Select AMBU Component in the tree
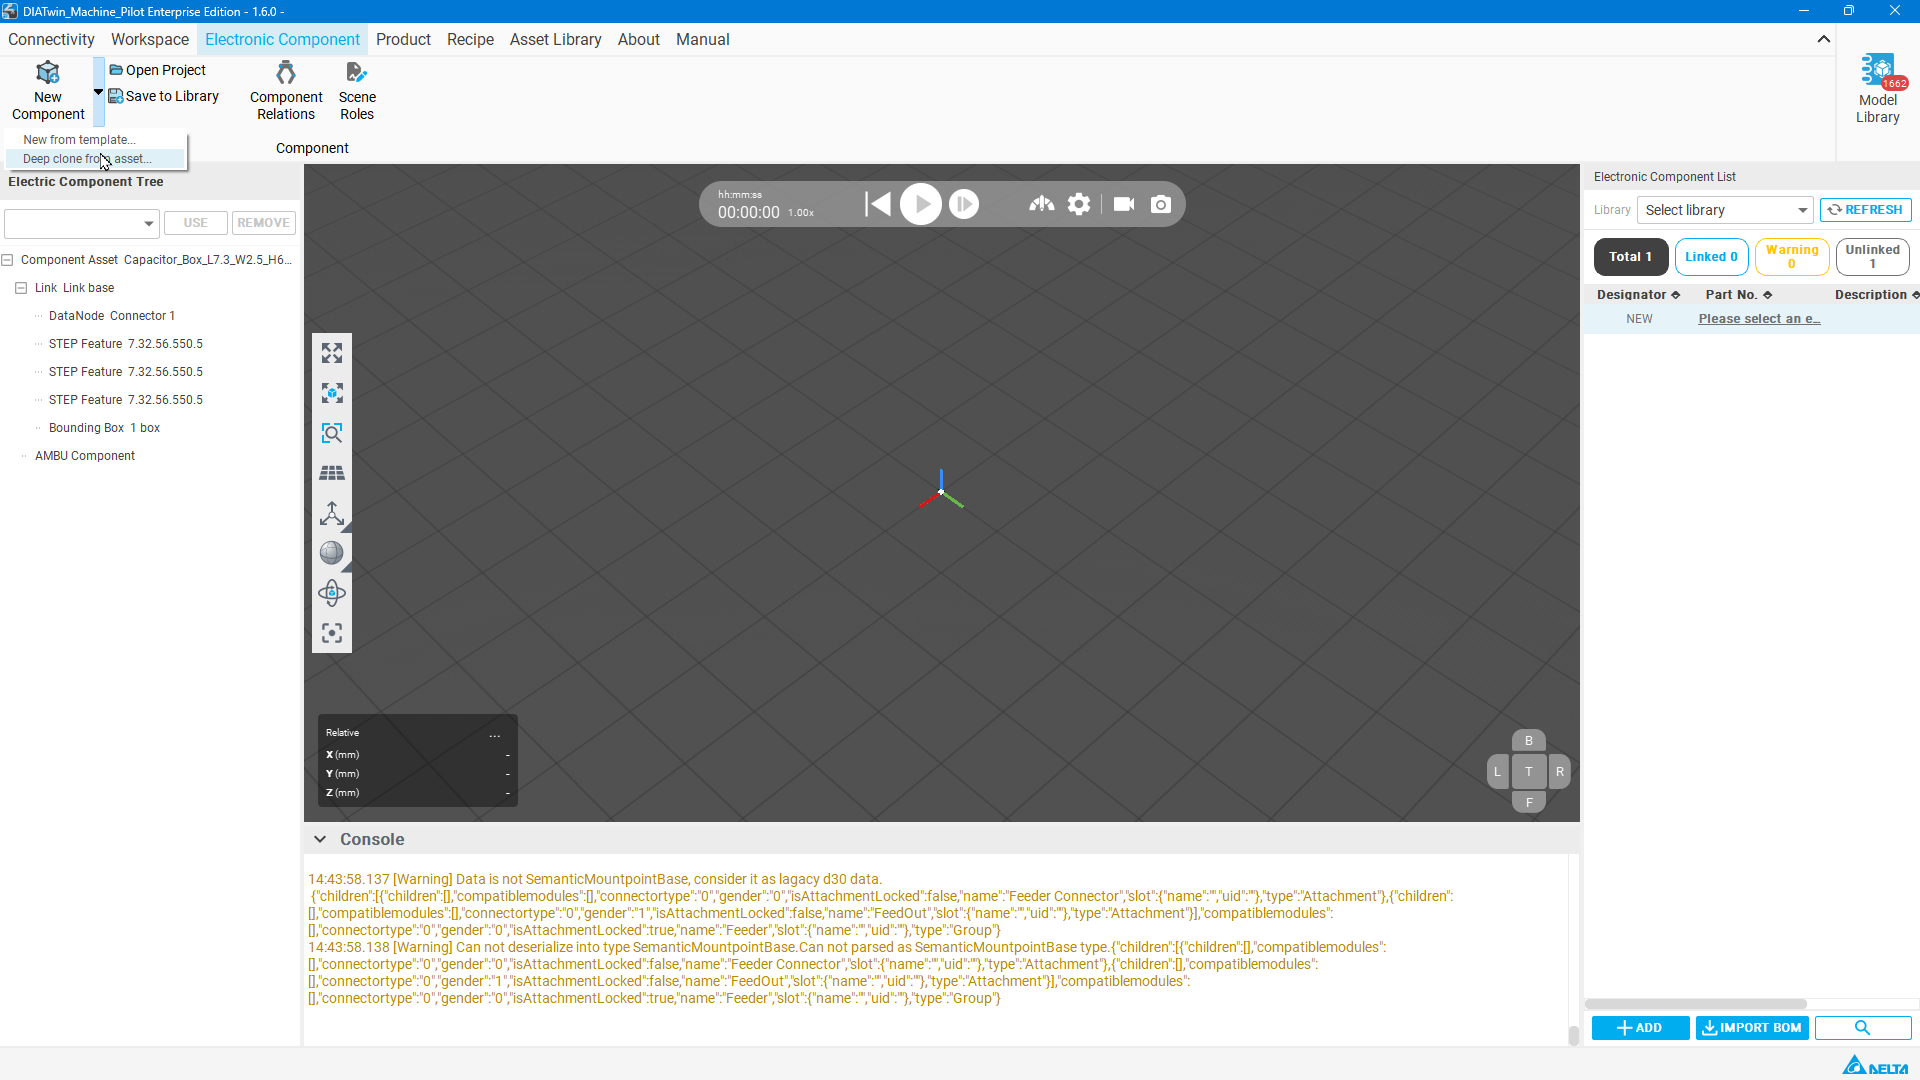The height and width of the screenshot is (1080, 1920). (85, 456)
